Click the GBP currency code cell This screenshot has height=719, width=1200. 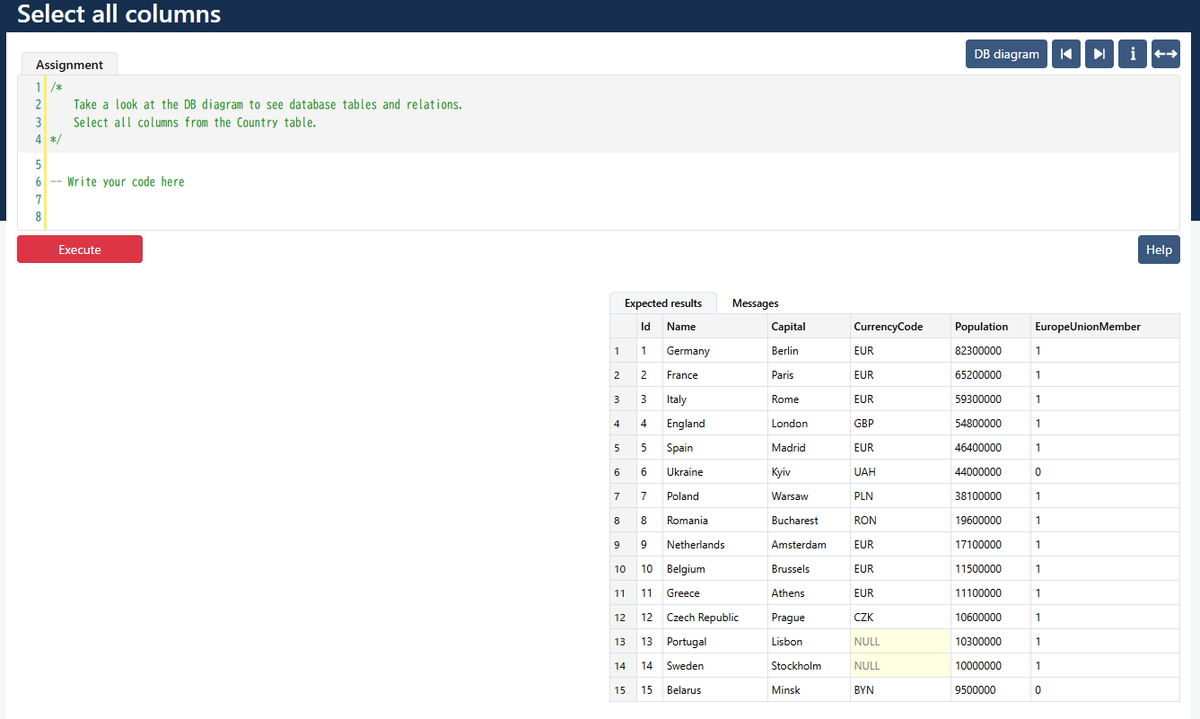click(900, 423)
